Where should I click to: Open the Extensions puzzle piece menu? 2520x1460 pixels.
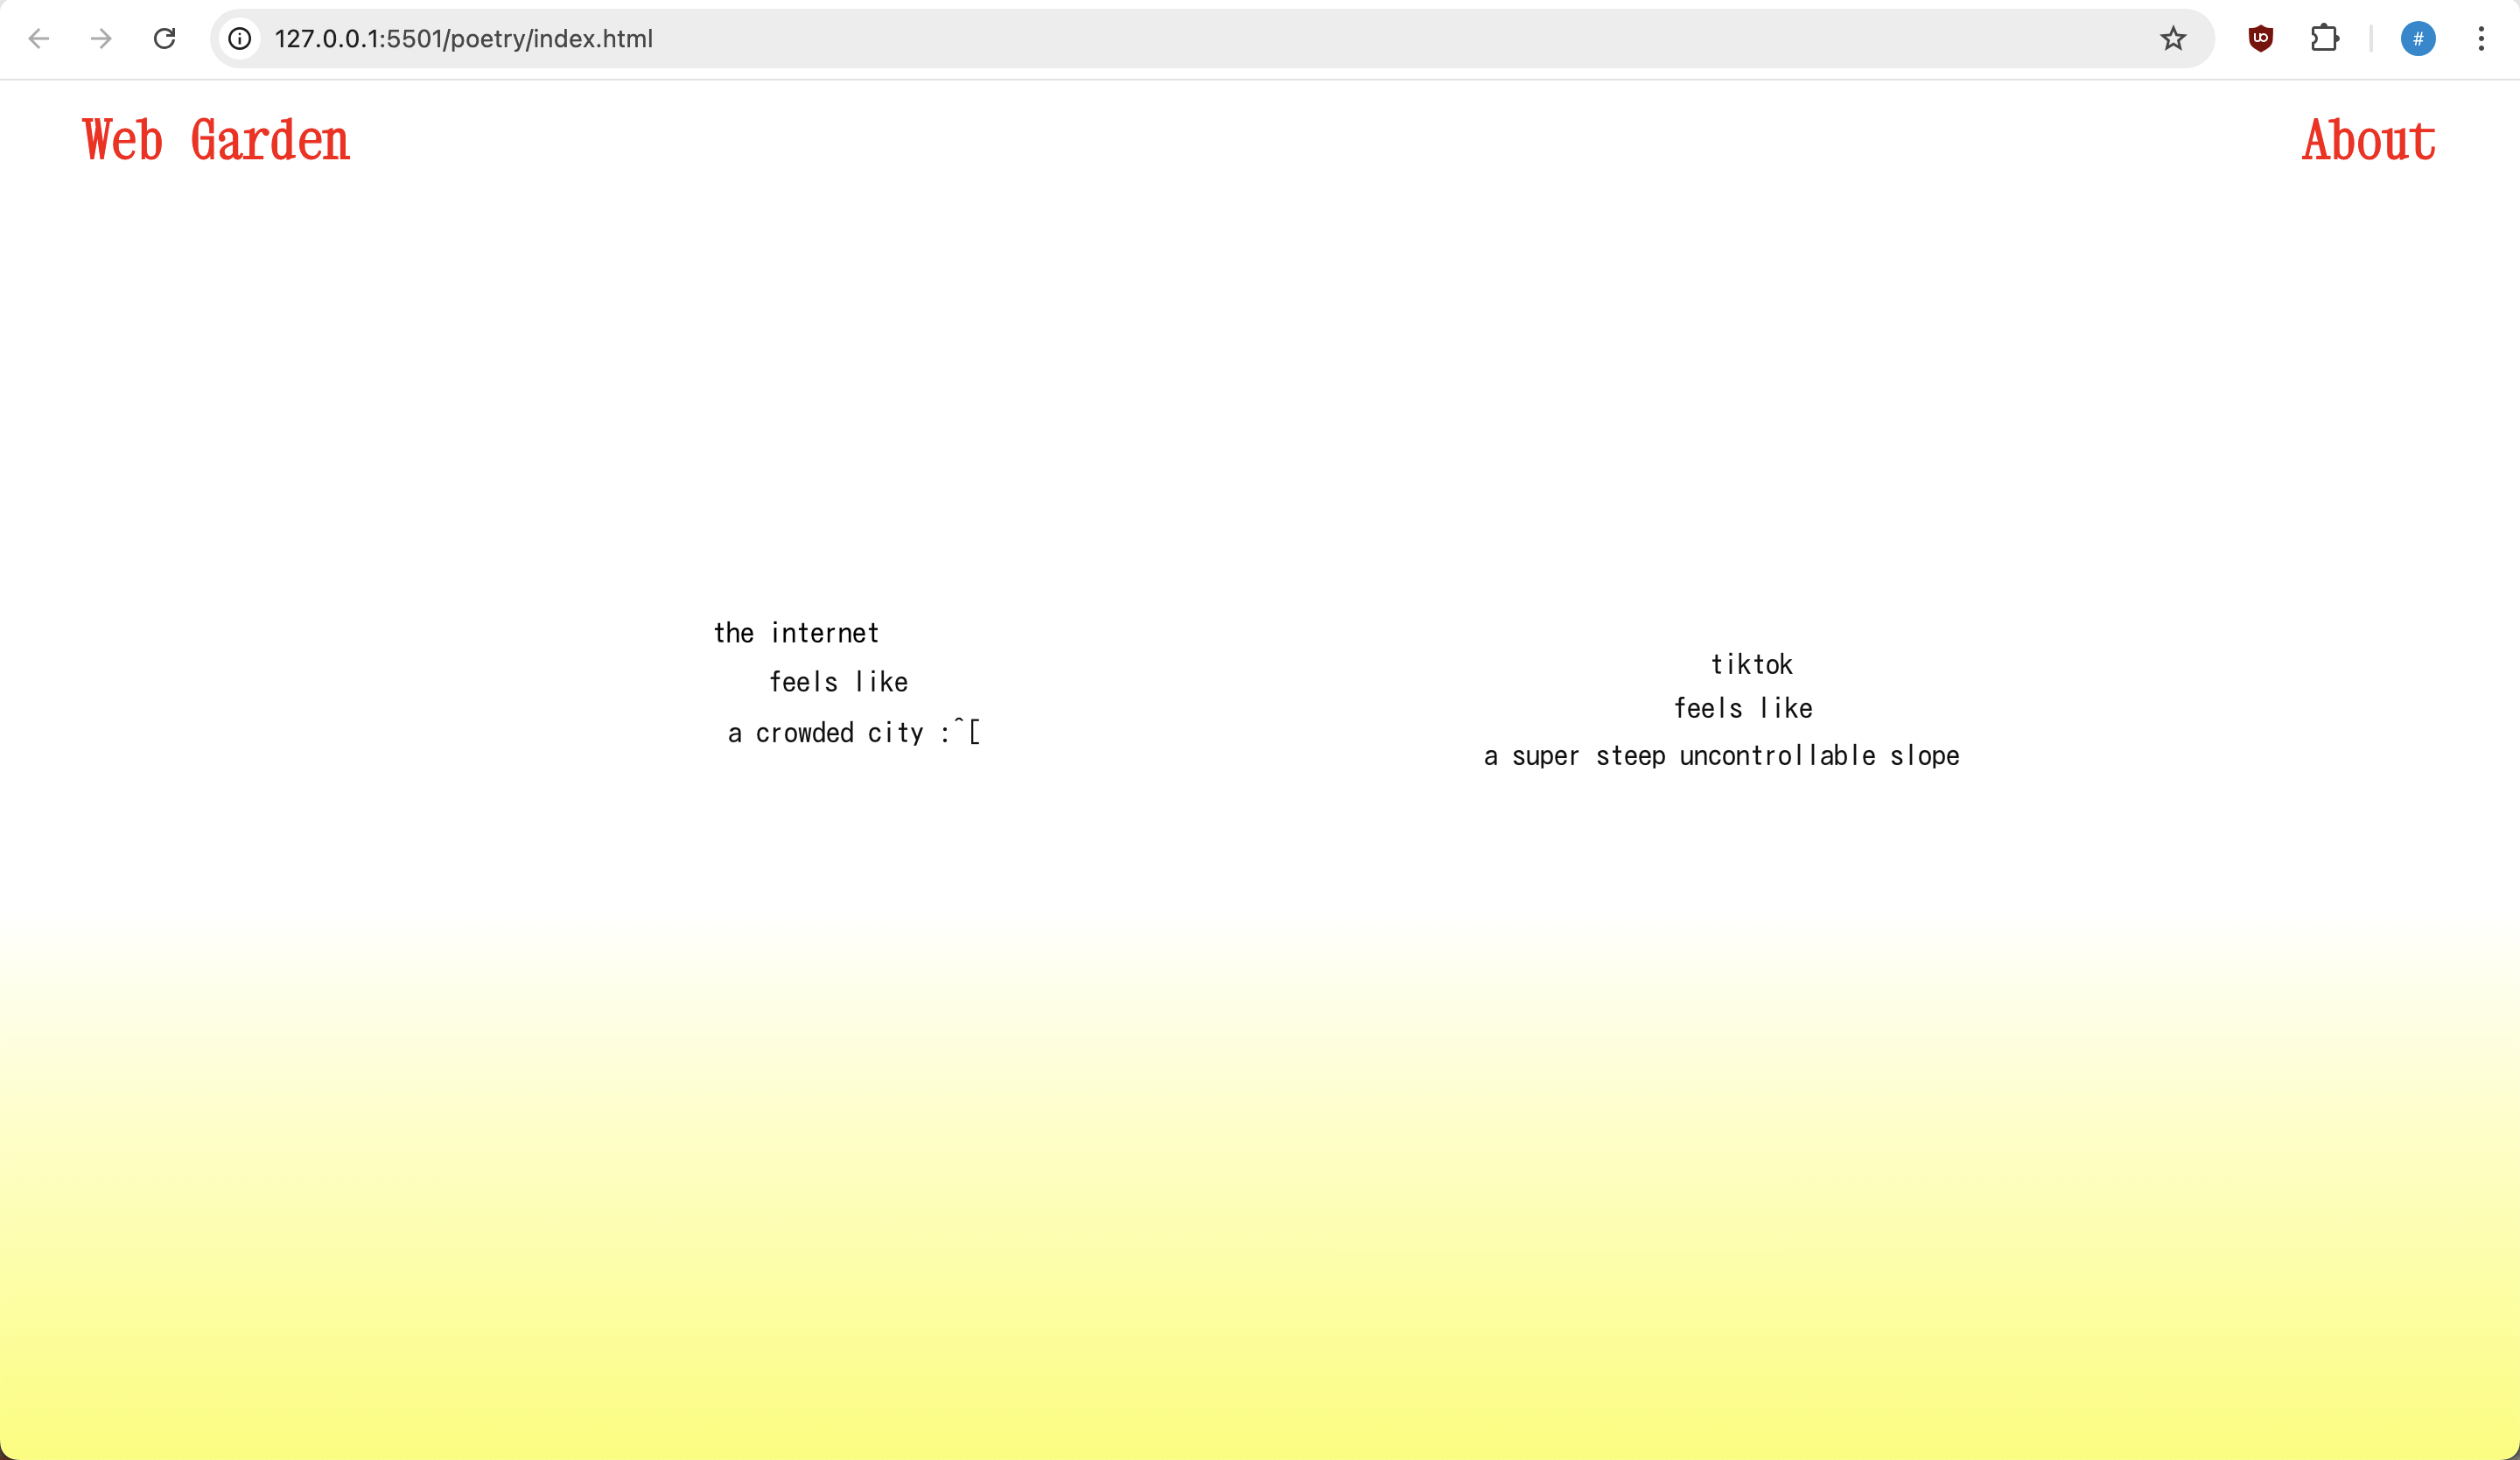[2324, 39]
